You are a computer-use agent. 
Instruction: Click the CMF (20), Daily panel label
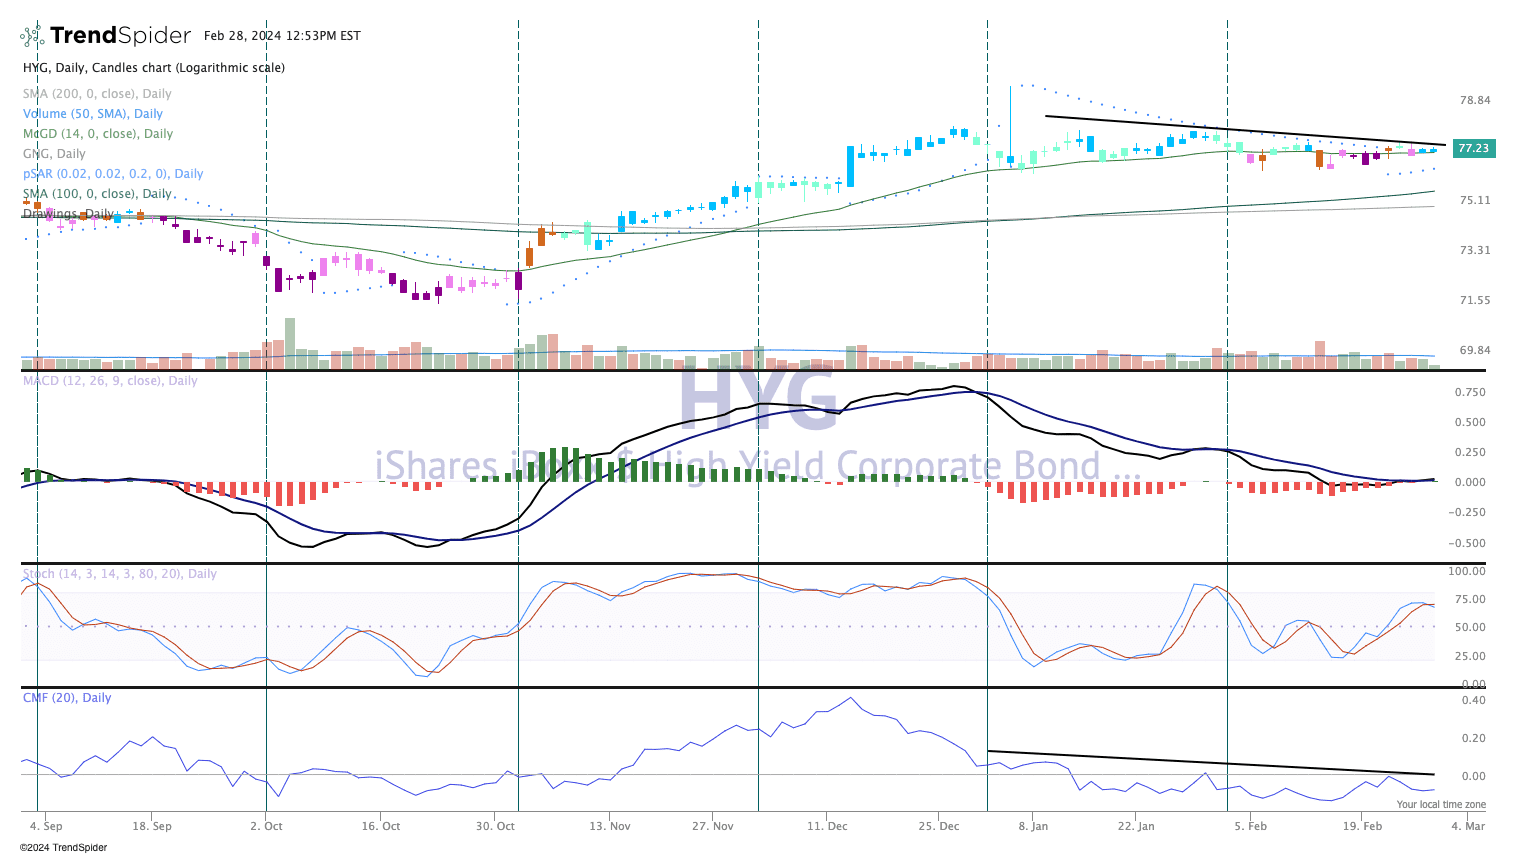[67, 698]
